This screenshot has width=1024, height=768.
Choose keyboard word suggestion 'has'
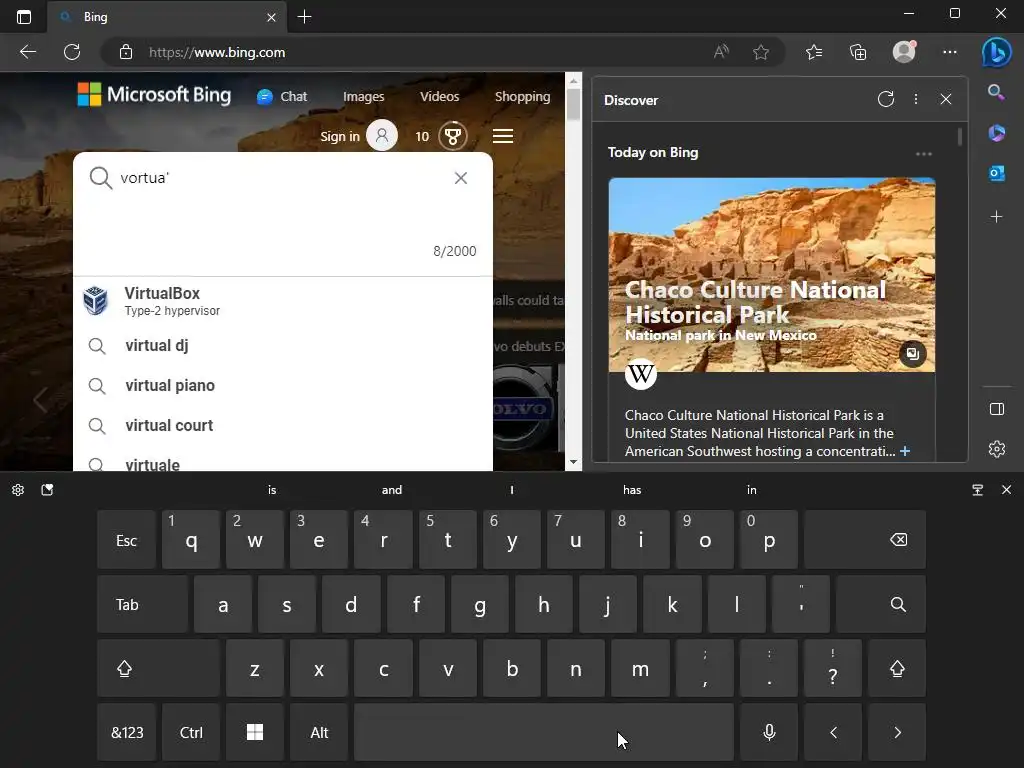pos(632,490)
